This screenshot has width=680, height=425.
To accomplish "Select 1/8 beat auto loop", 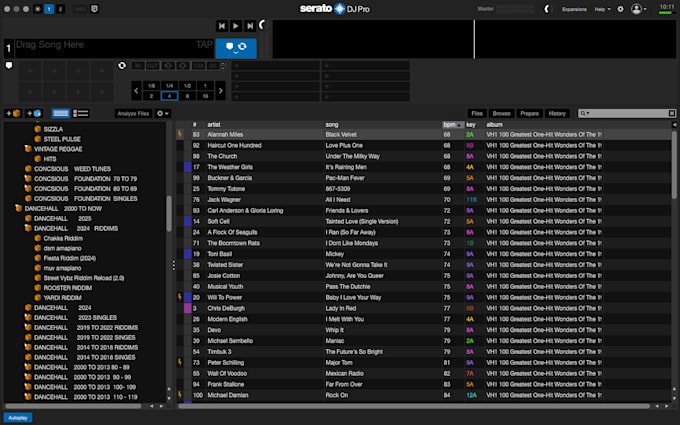I will 151,86.
